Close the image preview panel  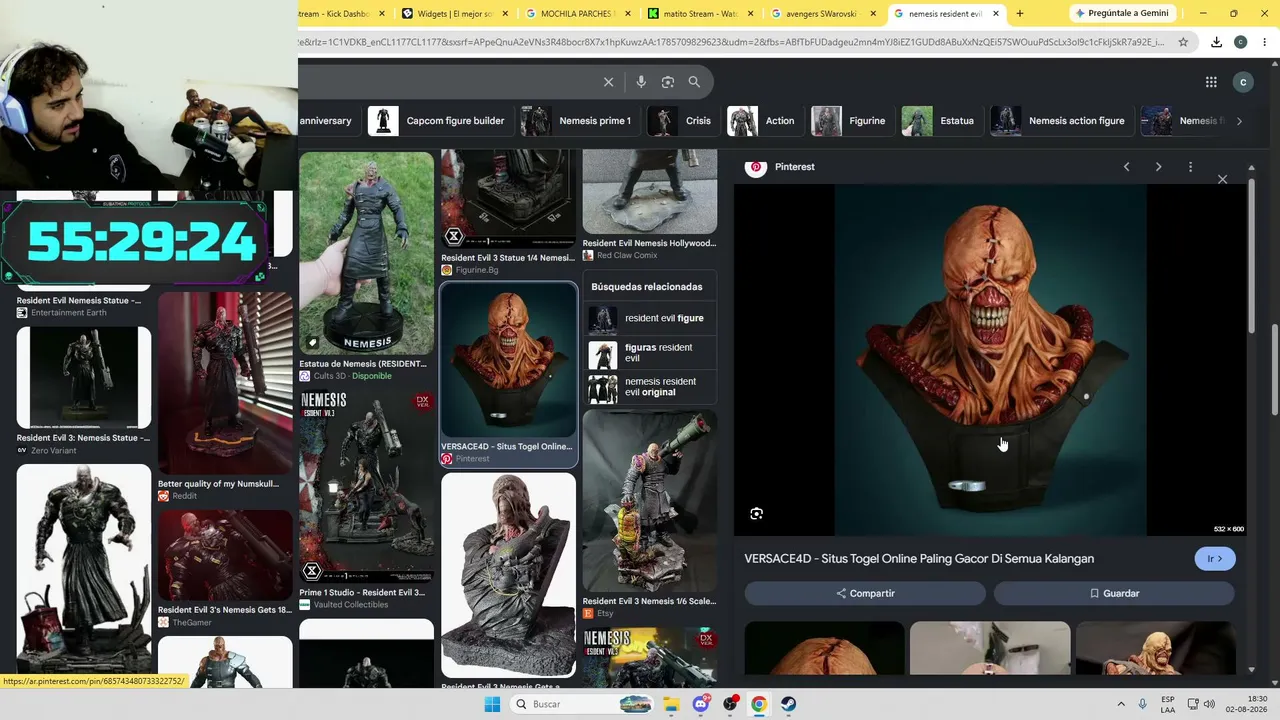click(1222, 179)
